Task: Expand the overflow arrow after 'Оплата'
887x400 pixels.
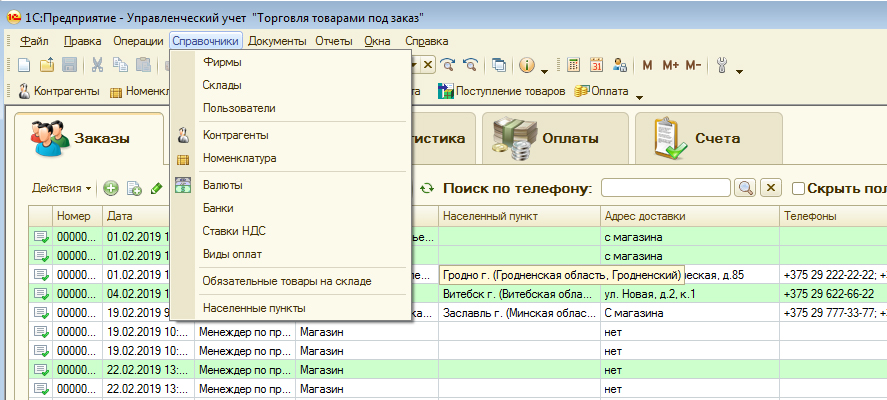Action: coord(639,96)
